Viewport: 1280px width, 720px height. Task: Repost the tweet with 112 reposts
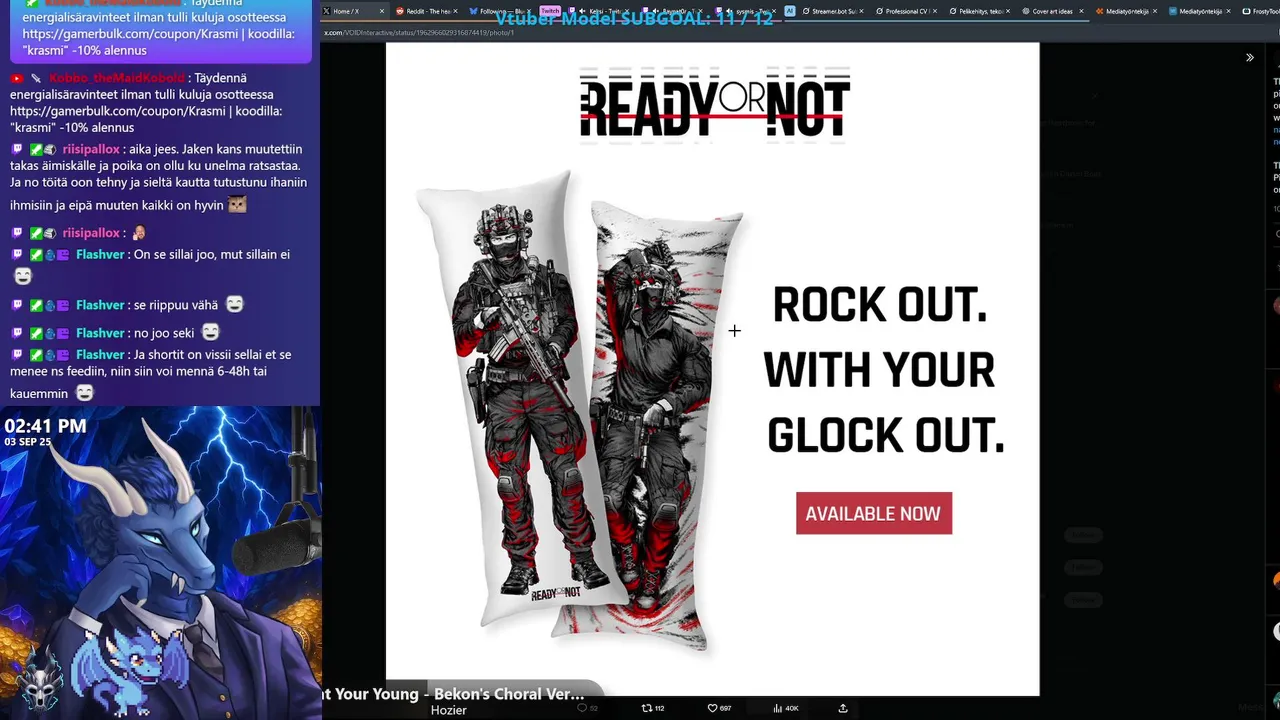coord(652,708)
